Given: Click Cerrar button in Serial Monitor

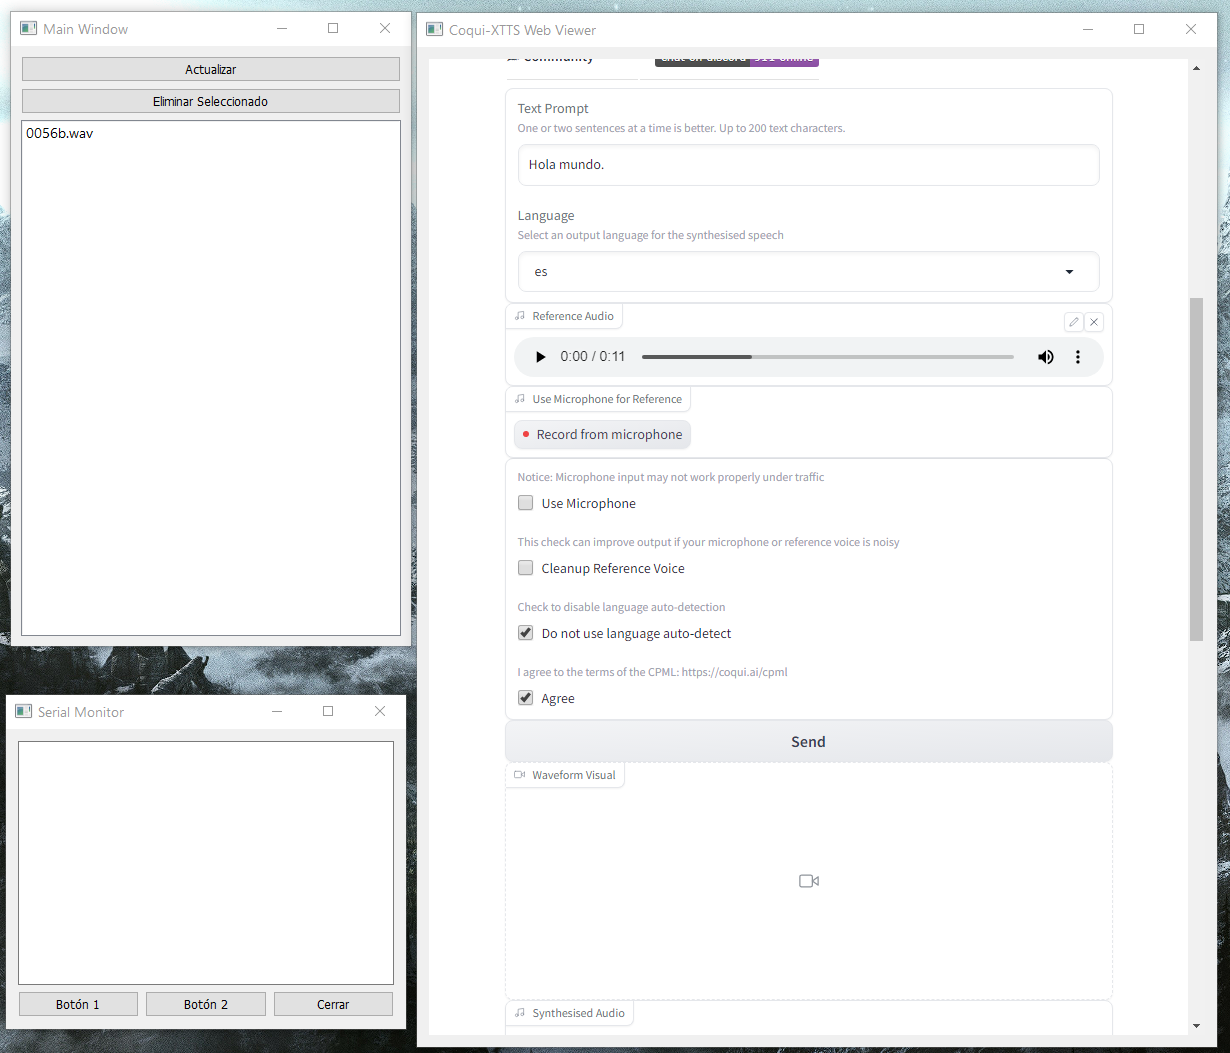Looking at the screenshot, I should coord(333,1004).
